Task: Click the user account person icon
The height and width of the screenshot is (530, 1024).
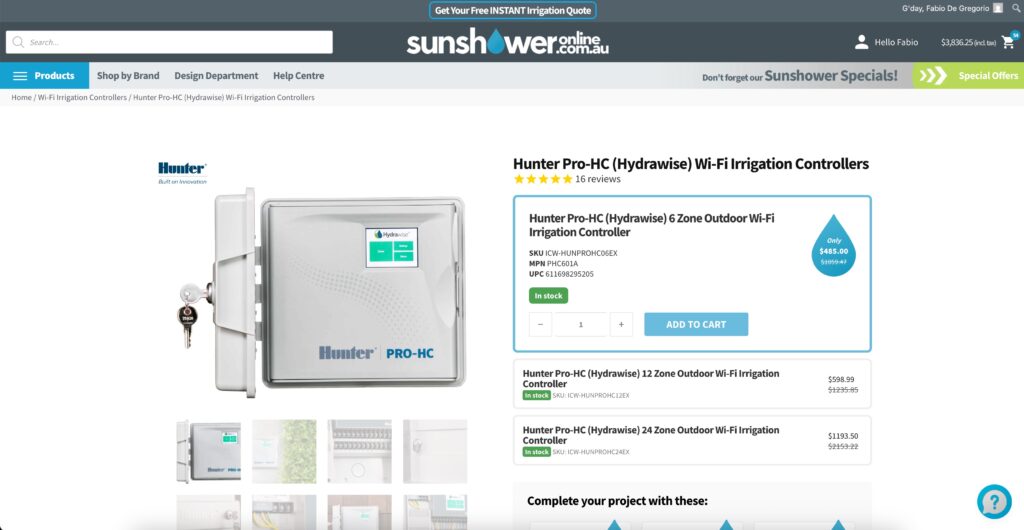Action: [x=861, y=42]
